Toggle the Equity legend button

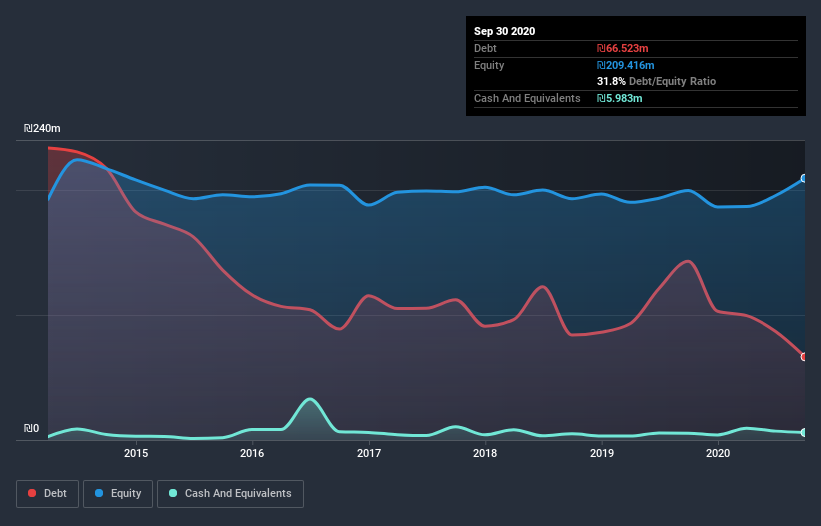[118, 494]
